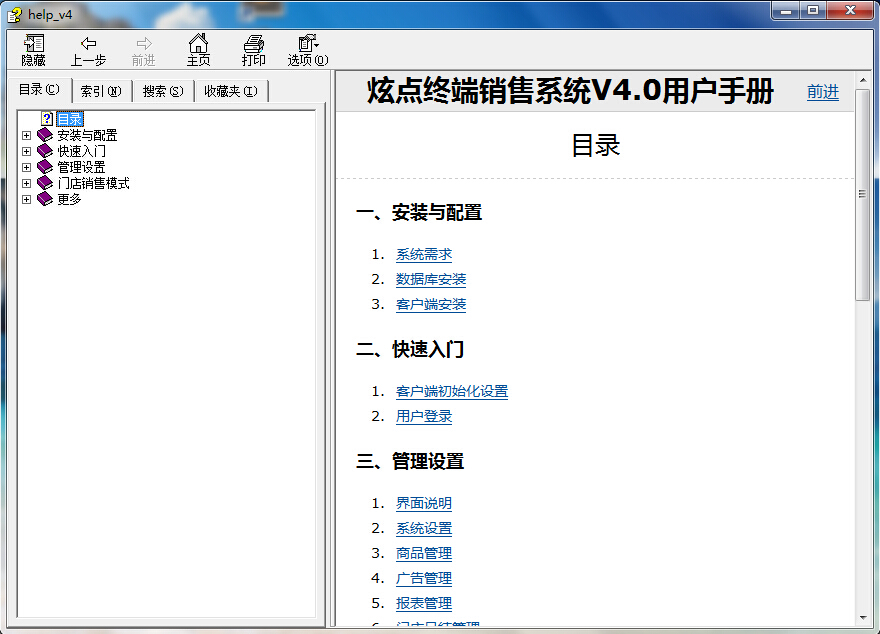Minimize the help_v4 window

(x=786, y=11)
